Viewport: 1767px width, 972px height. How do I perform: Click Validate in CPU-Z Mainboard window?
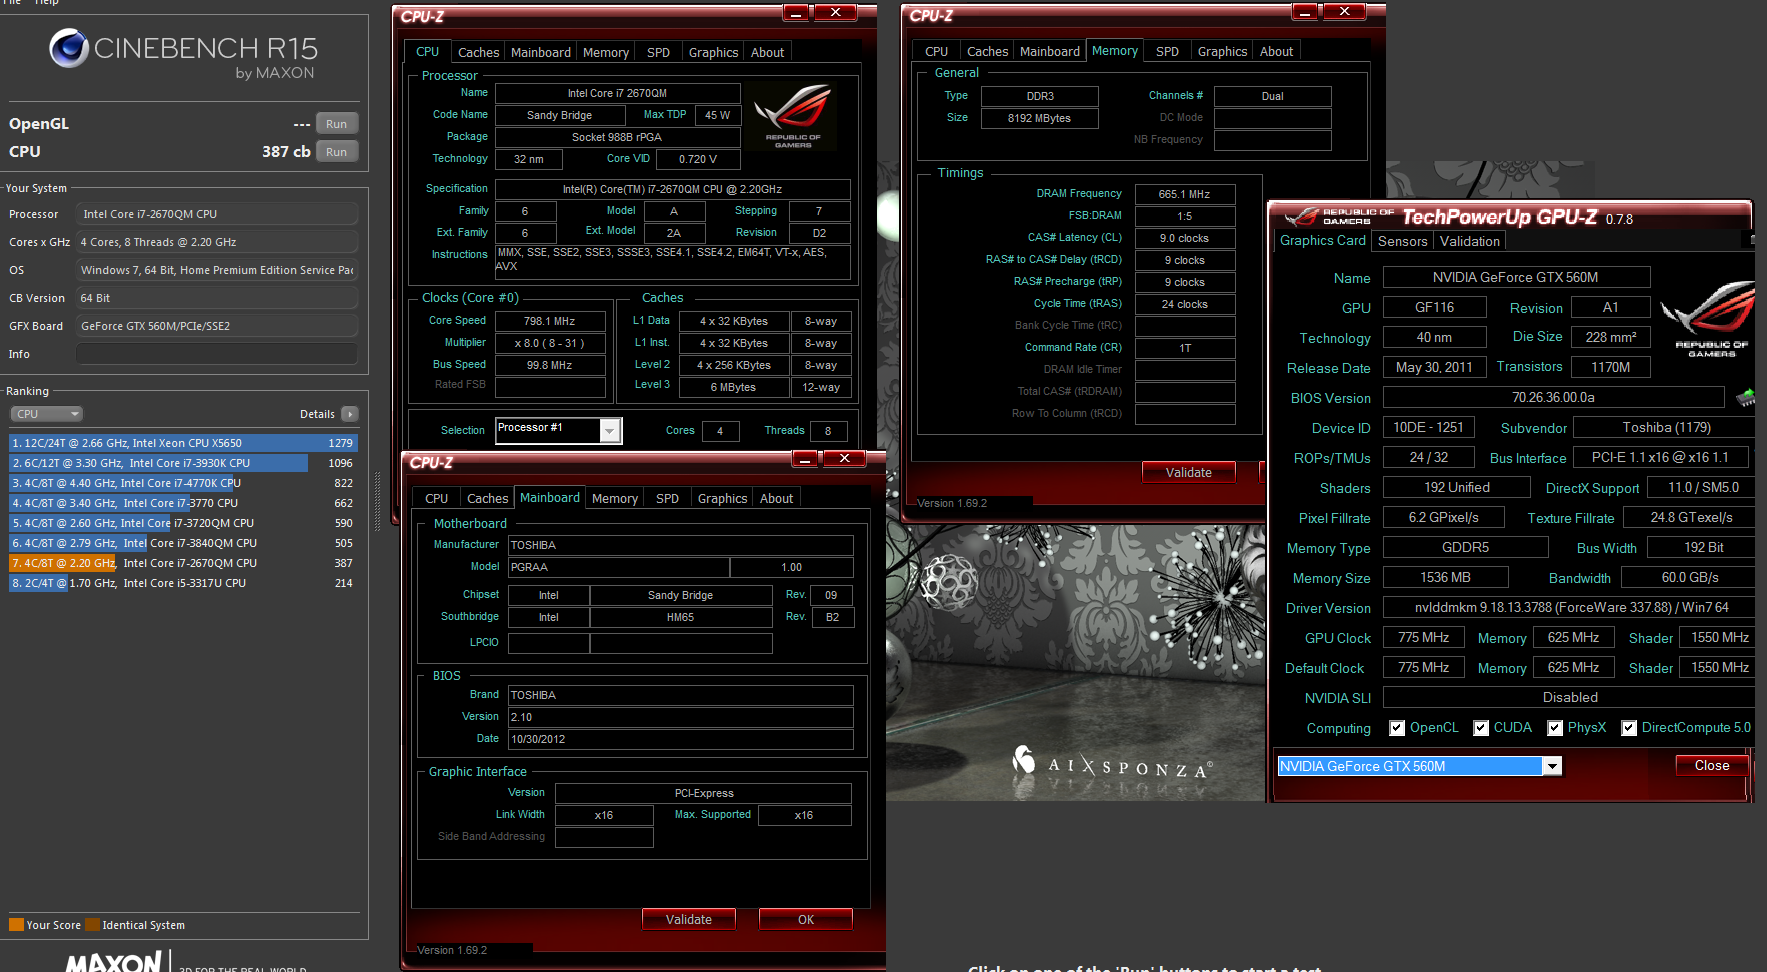689,919
